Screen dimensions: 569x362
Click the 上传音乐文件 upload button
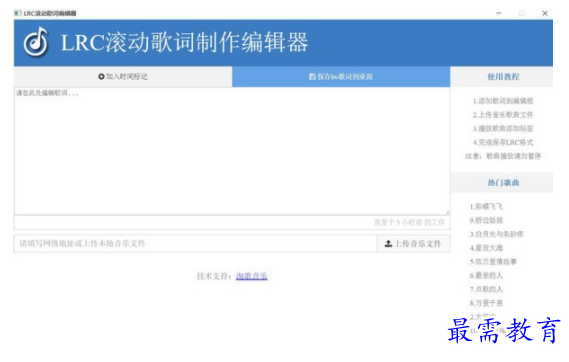(x=413, y=243)
